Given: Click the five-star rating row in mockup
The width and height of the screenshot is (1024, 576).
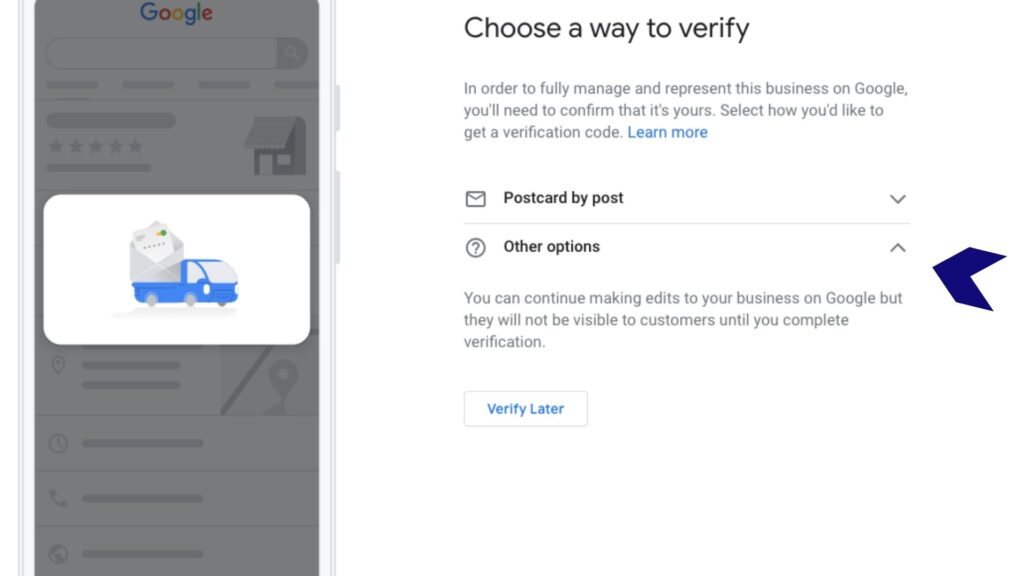Looking at the screenshot, I should coord(95,146).
